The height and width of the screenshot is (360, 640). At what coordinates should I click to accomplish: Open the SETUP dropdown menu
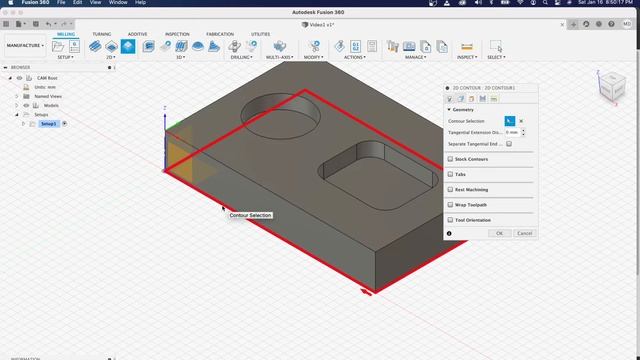click(65, 57)
